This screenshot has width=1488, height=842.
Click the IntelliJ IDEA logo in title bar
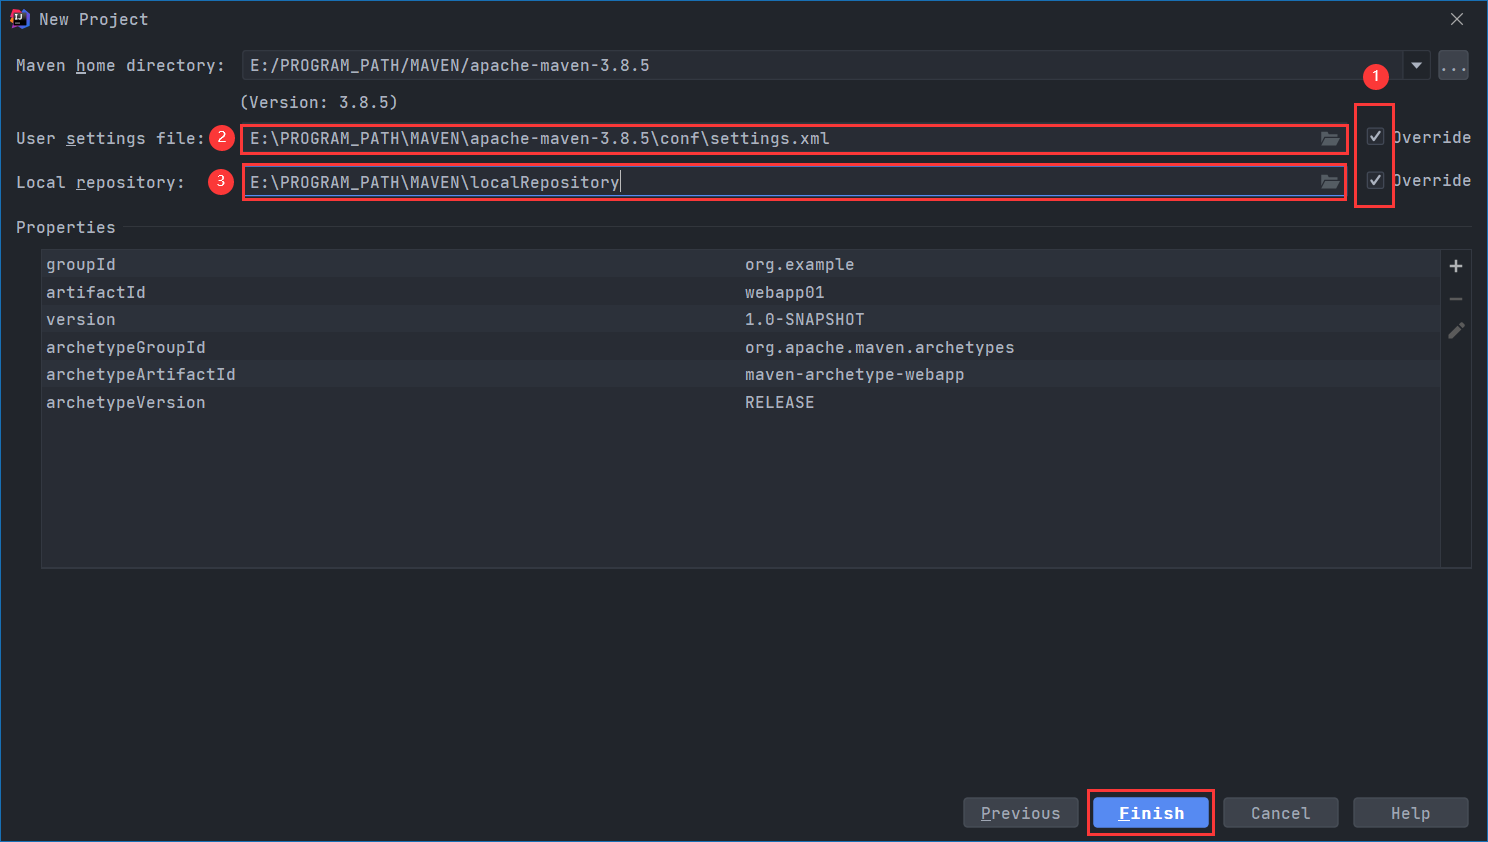(19, 19)
